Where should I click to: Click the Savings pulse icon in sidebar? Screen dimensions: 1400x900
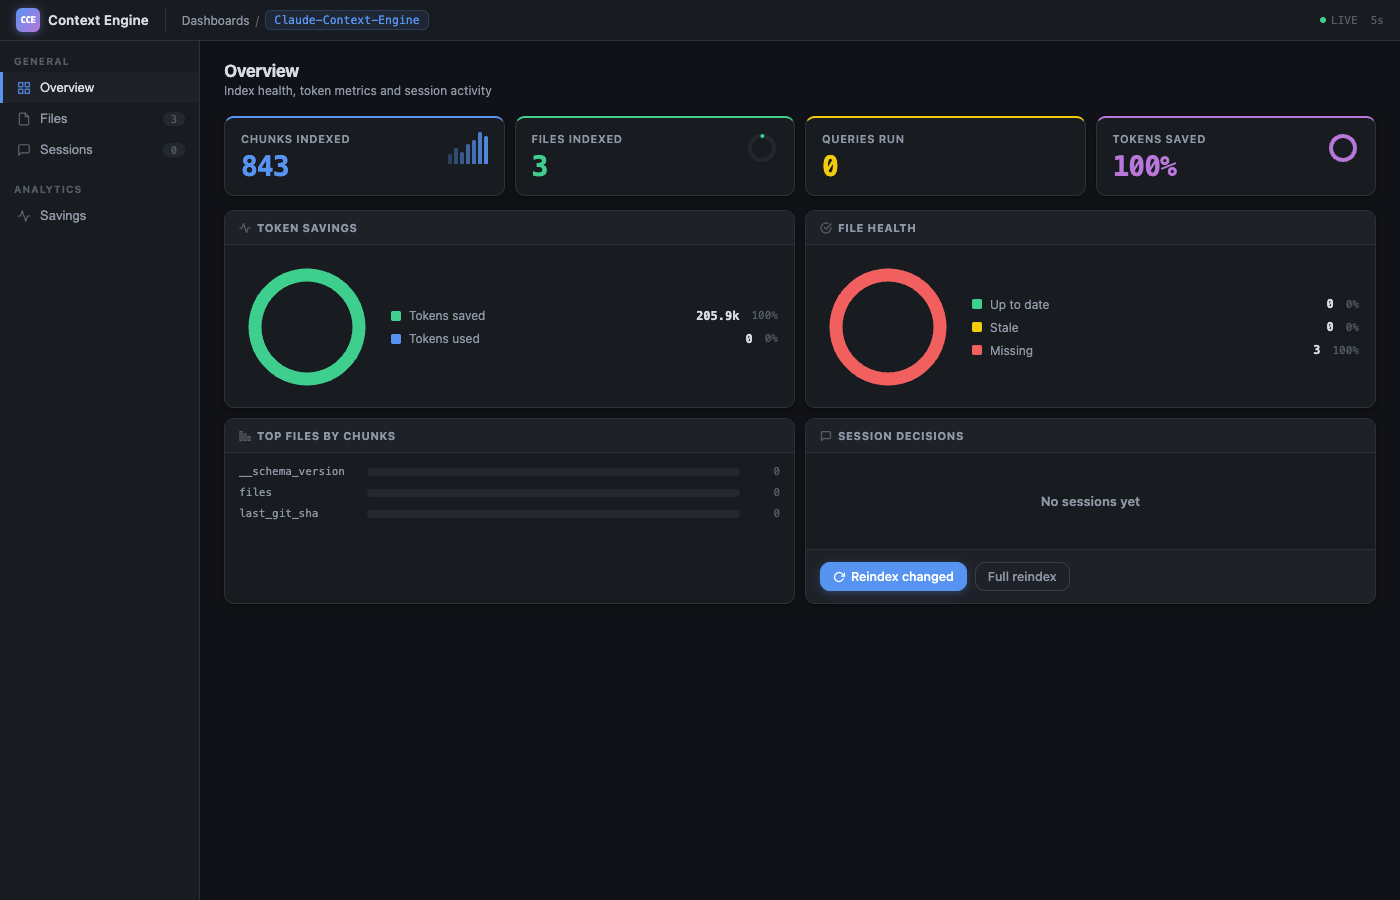pyautogui.click(x=24, y=216)
